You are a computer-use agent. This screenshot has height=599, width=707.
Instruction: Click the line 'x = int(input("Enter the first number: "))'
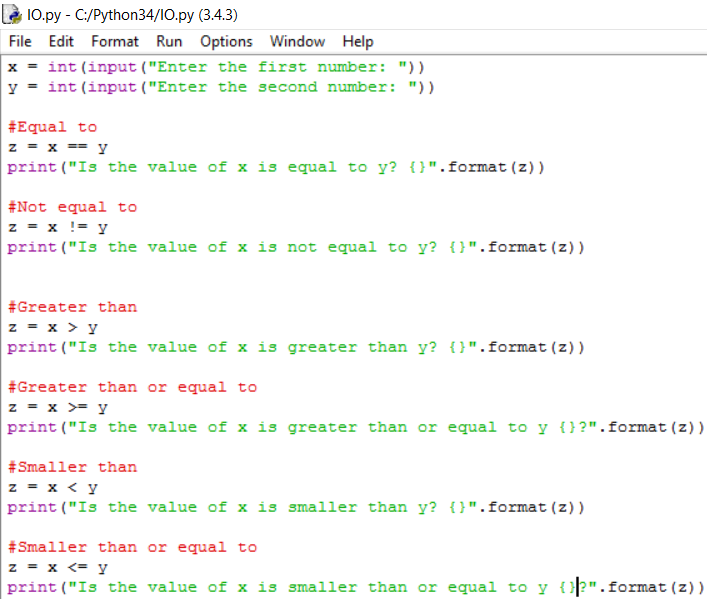pos(216,67)
